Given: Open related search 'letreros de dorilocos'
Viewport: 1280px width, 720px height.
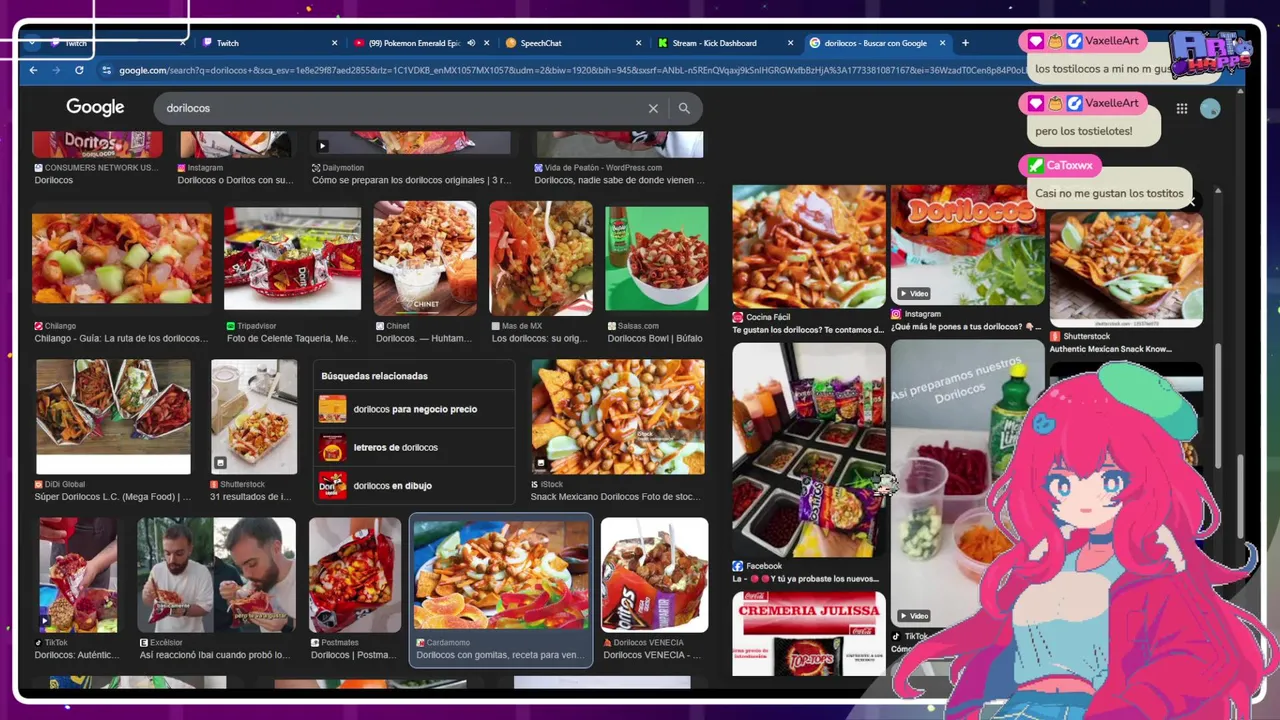Looking at the screenshot, I should (414, 447).
